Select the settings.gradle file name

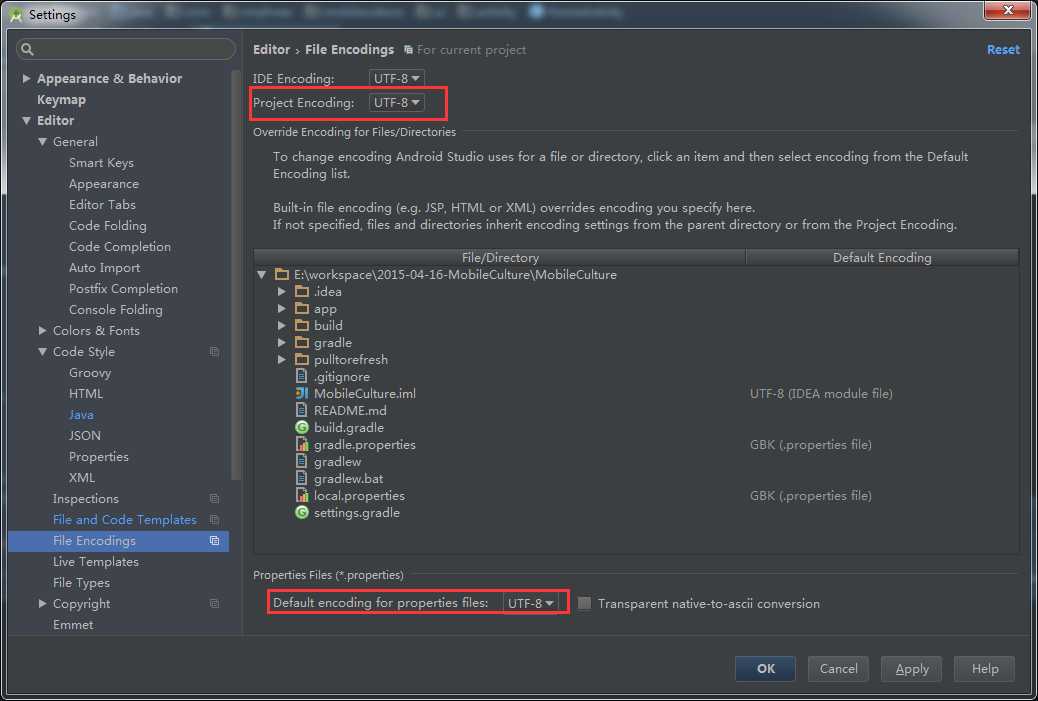pos(357,512)
